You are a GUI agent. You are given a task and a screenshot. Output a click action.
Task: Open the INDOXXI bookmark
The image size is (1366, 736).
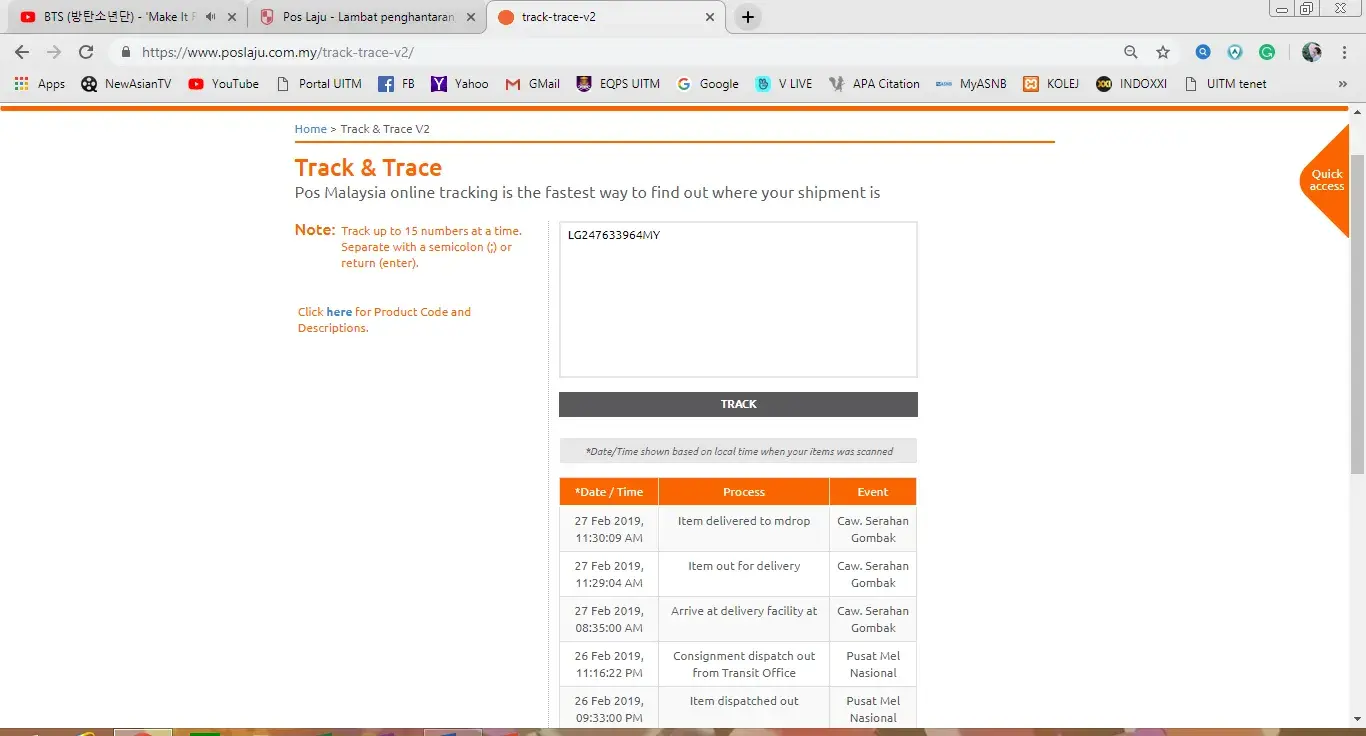click(1132, 84)
